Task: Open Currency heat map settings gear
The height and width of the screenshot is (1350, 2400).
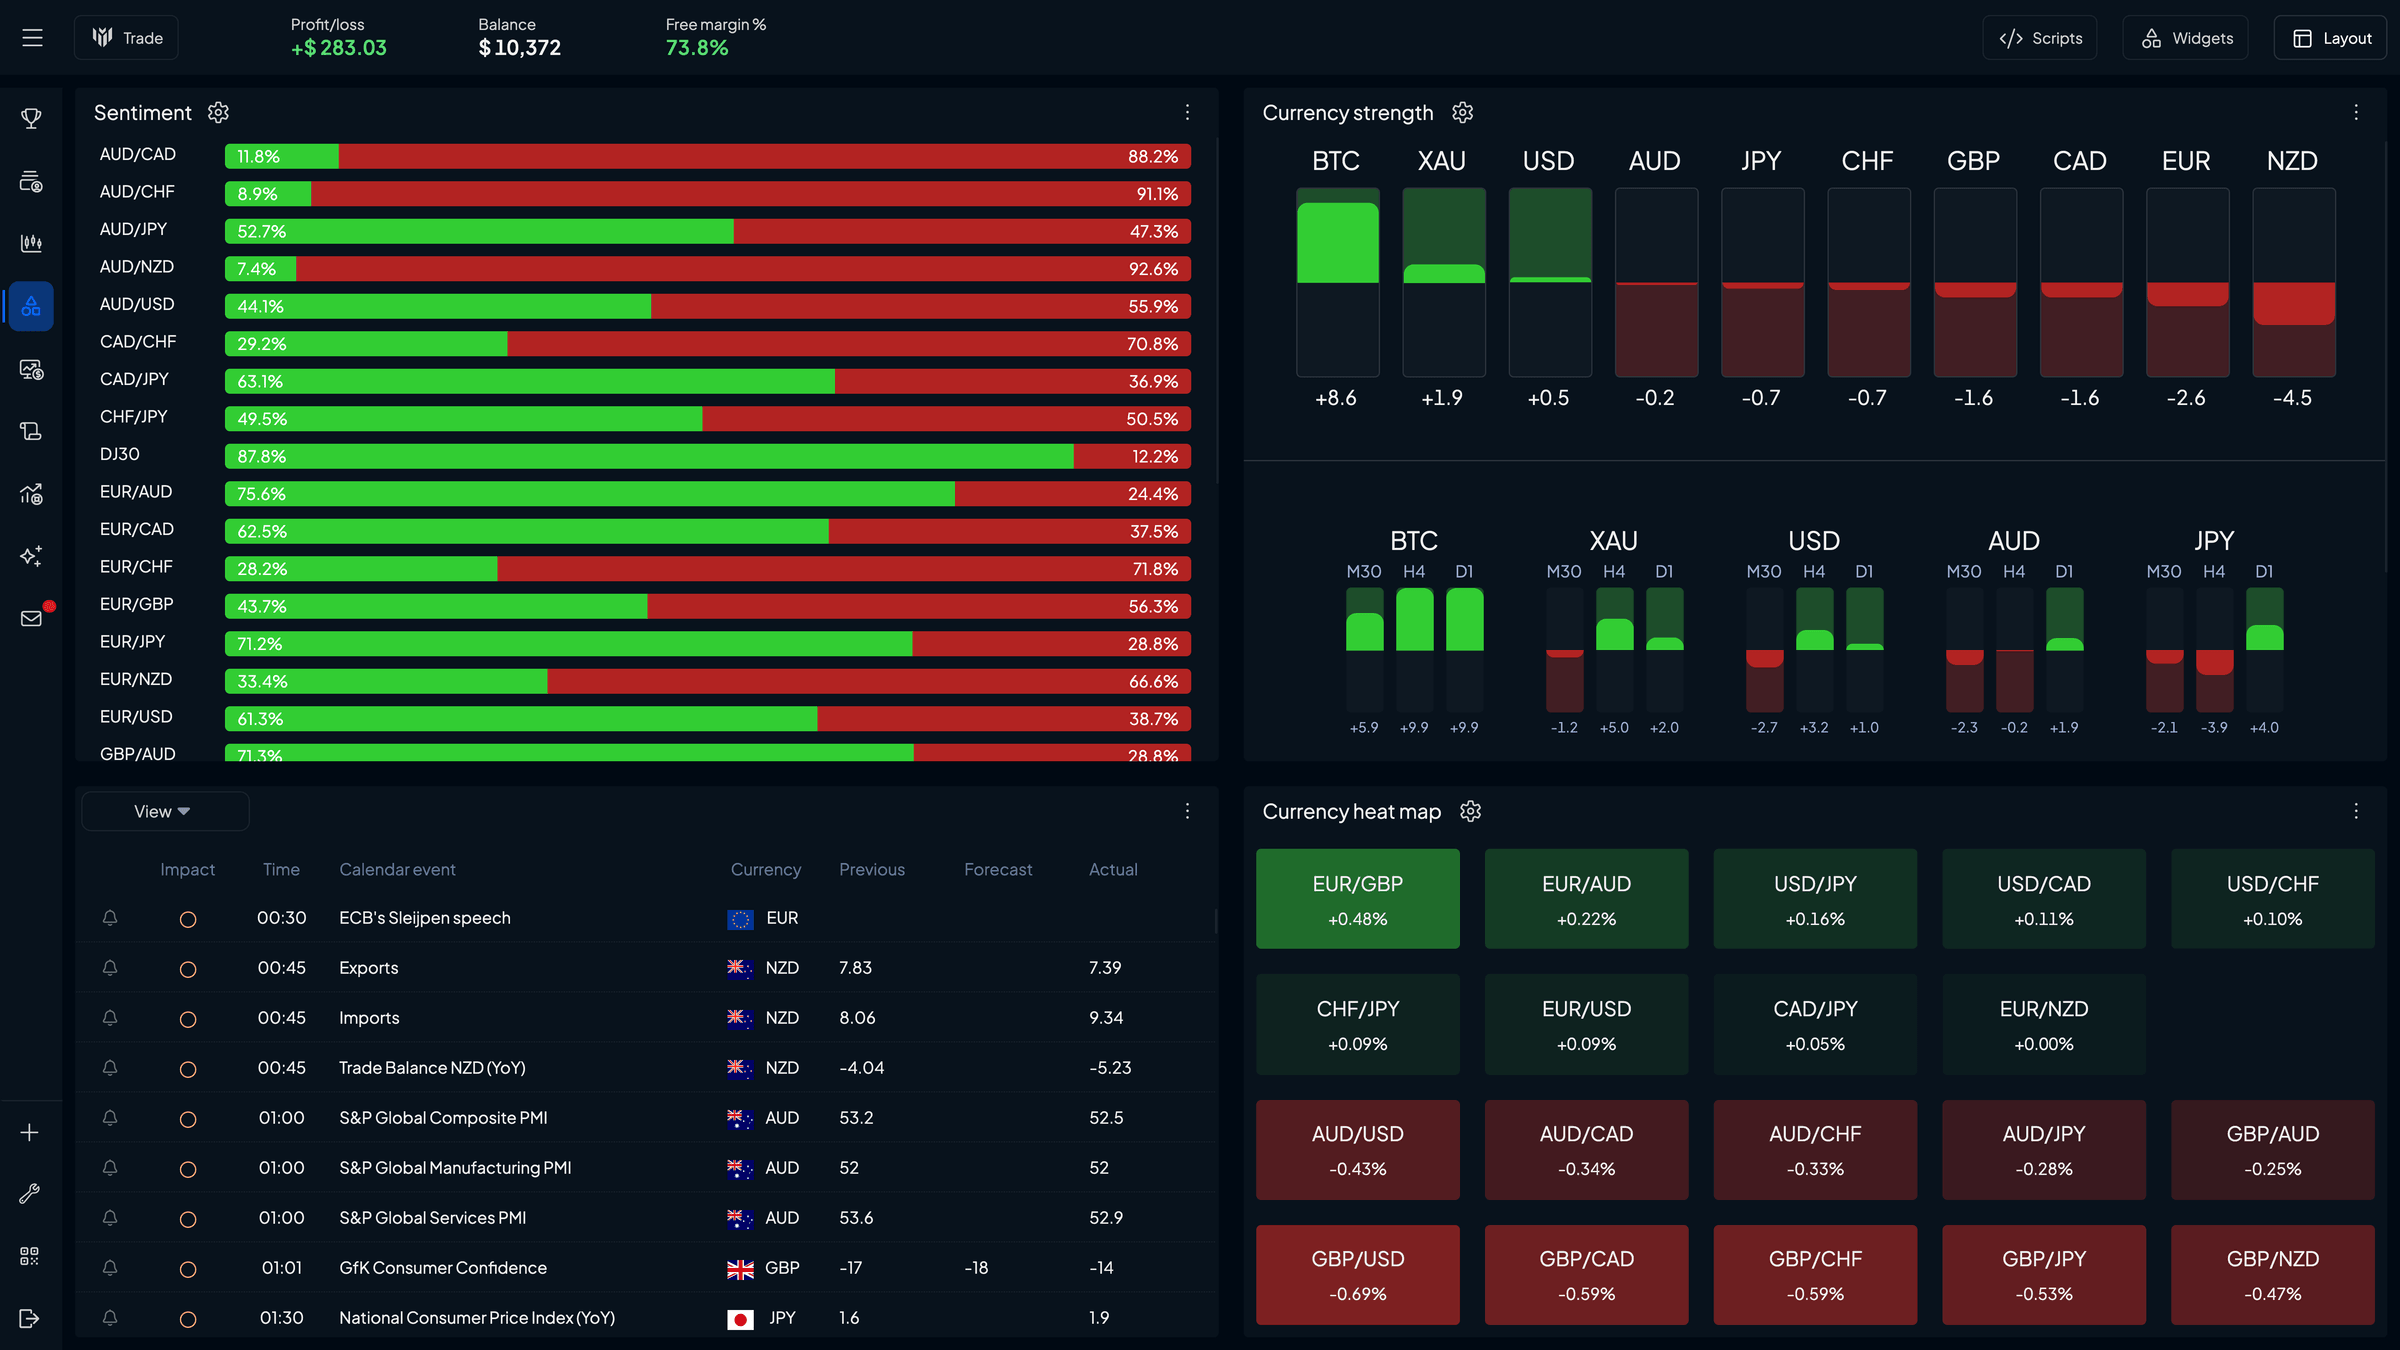Action: tap(1470, 811)
